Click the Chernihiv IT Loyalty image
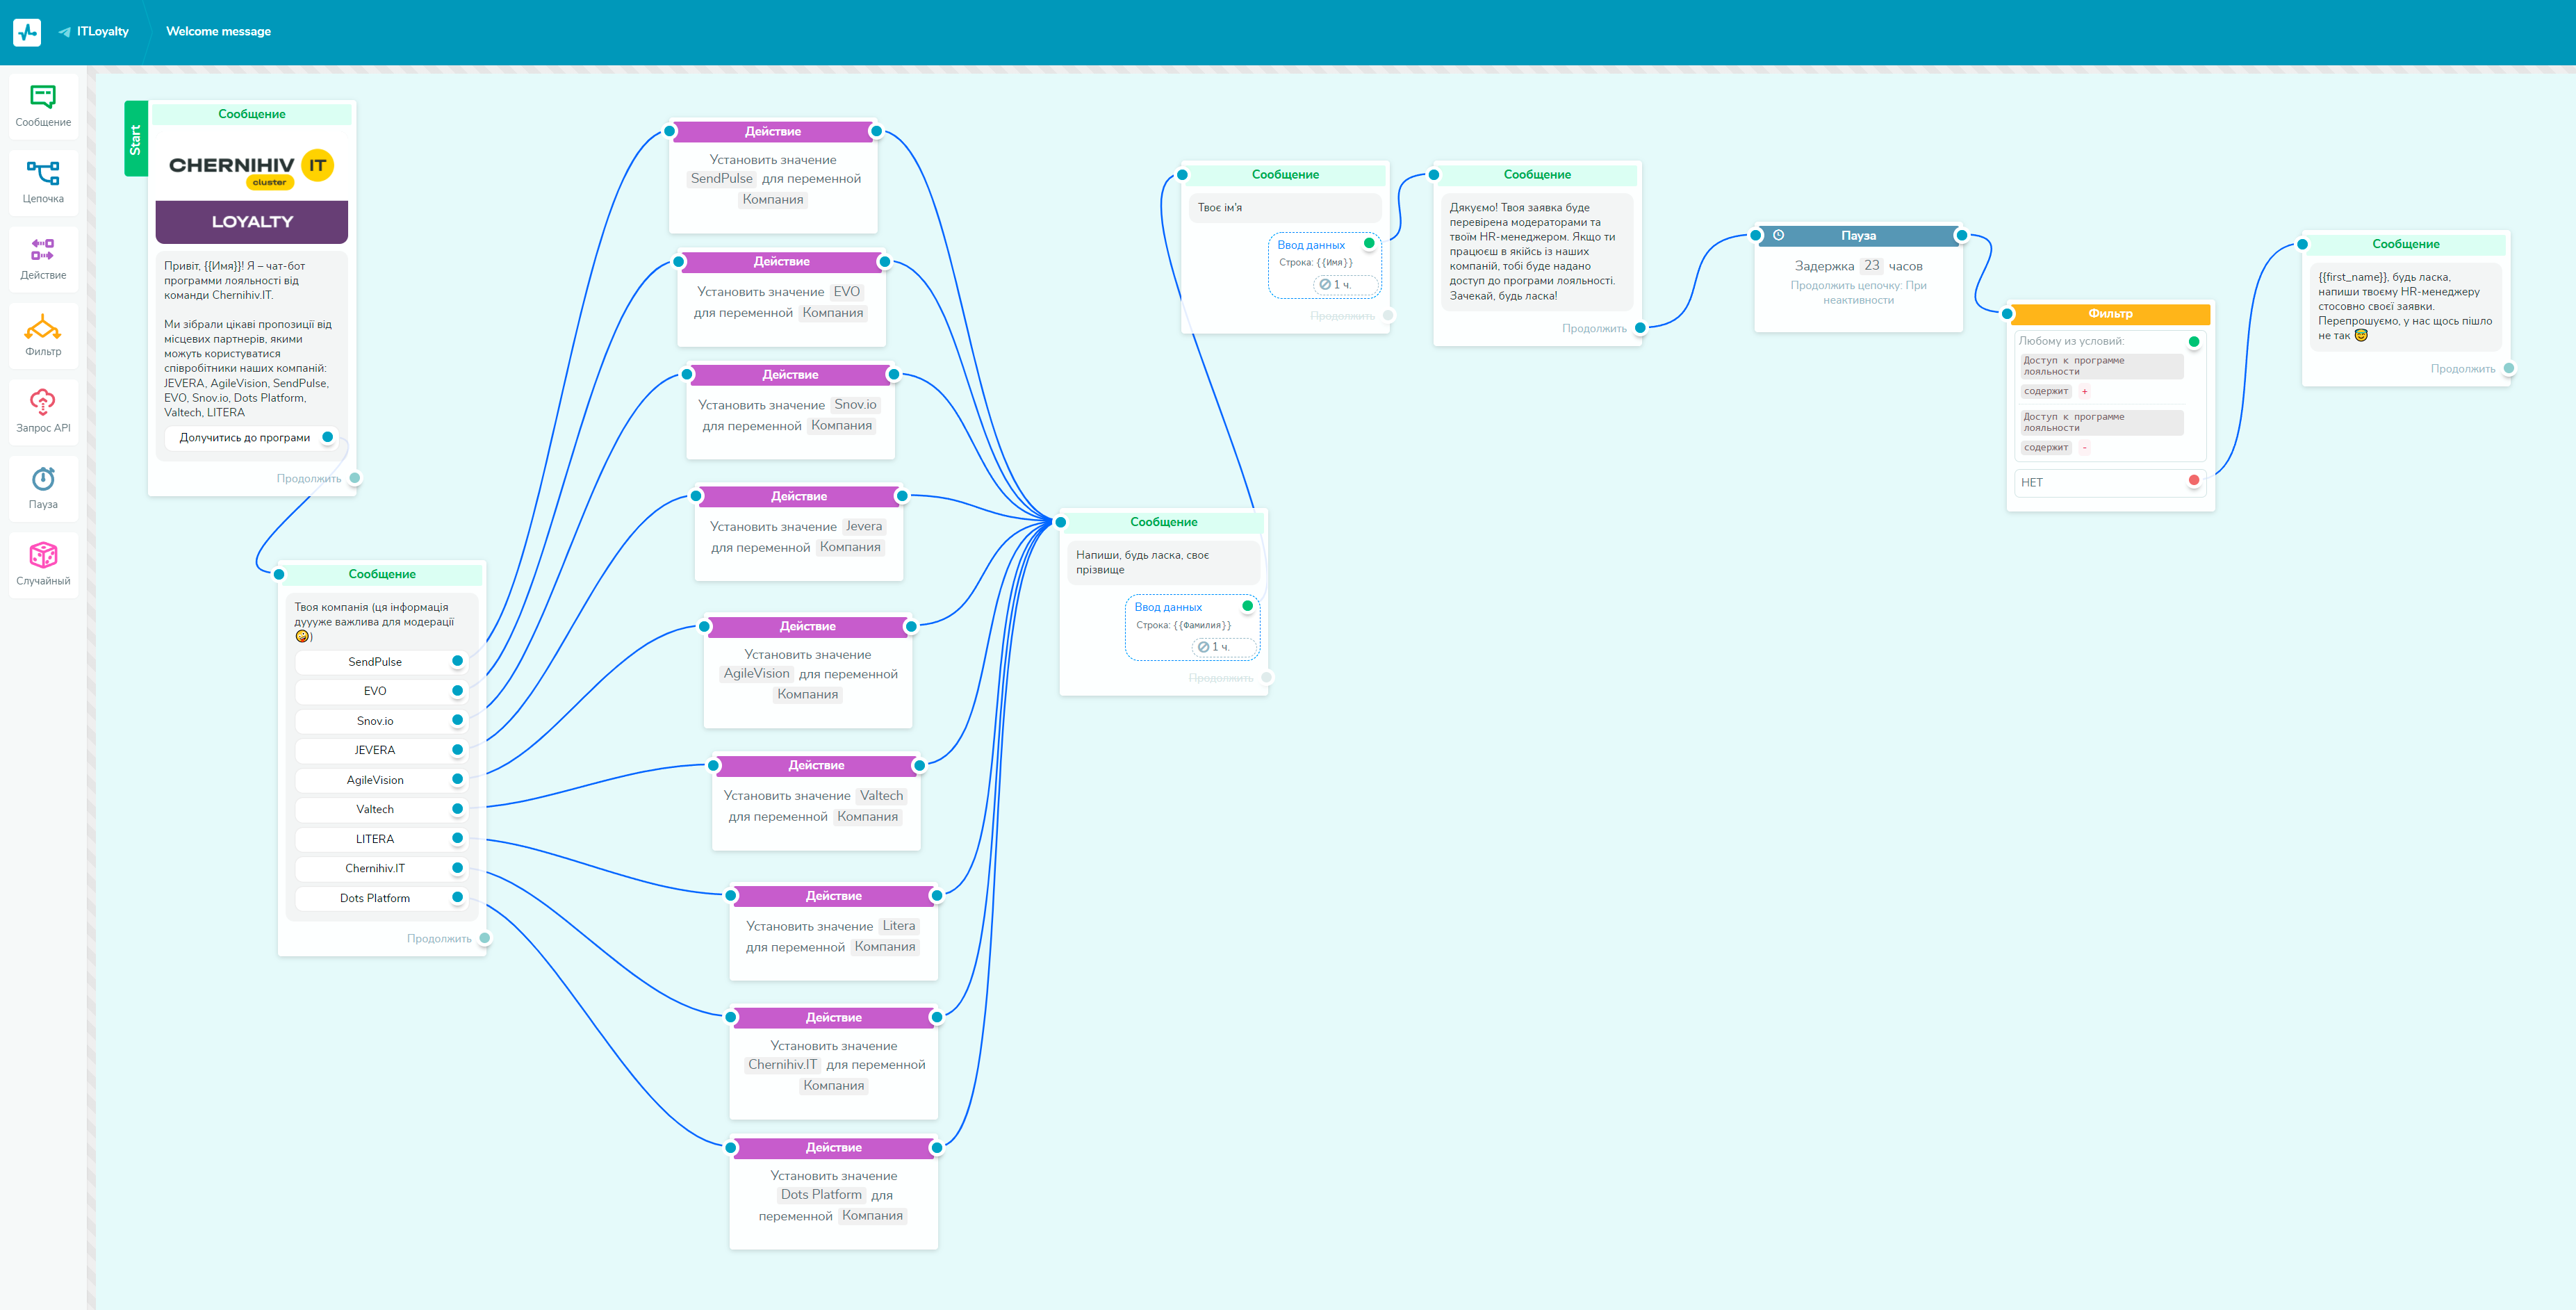Viewport: 2576px width, 1310px height. coord(252,187)
